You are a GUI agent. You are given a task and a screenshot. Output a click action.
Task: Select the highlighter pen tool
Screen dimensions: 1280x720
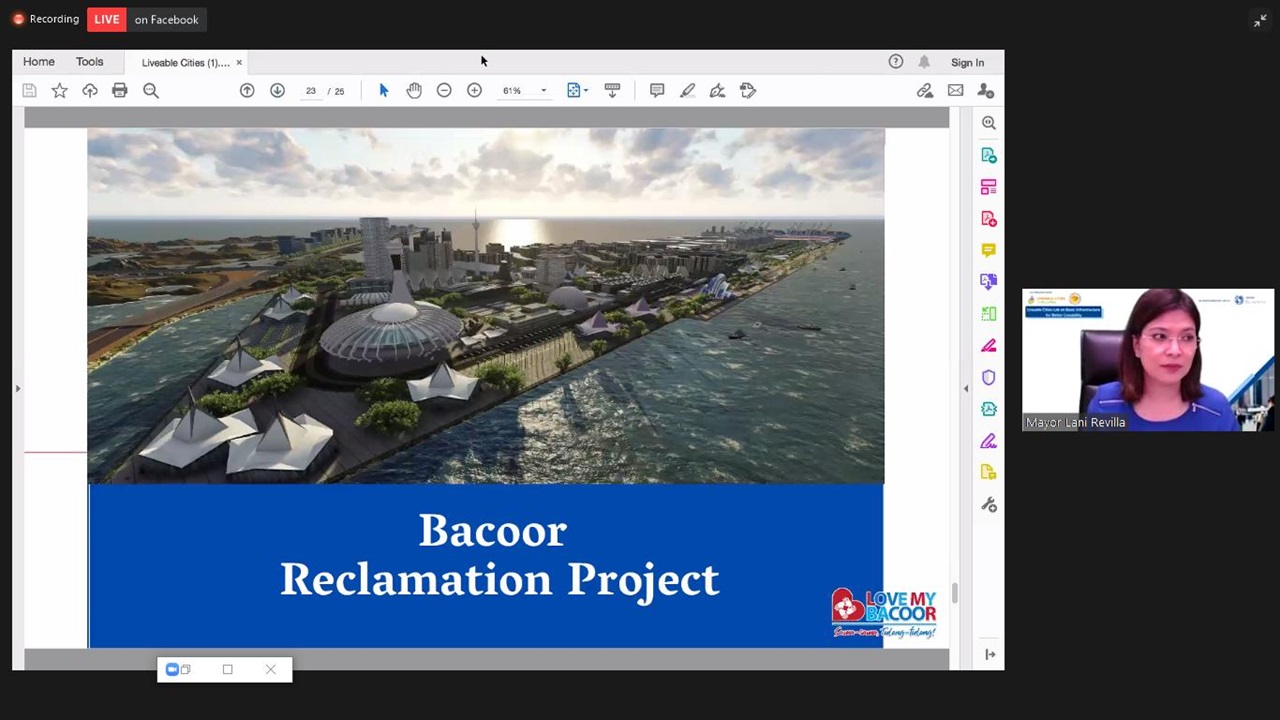pyautogui.click(x=687, y=91)
